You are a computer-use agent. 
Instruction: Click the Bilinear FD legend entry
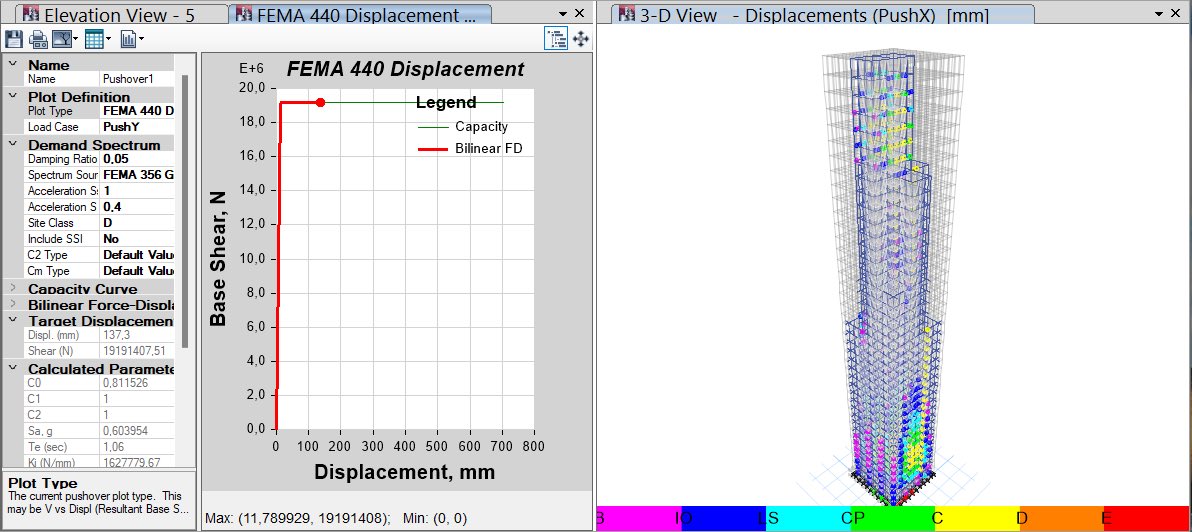coord(471,148)
